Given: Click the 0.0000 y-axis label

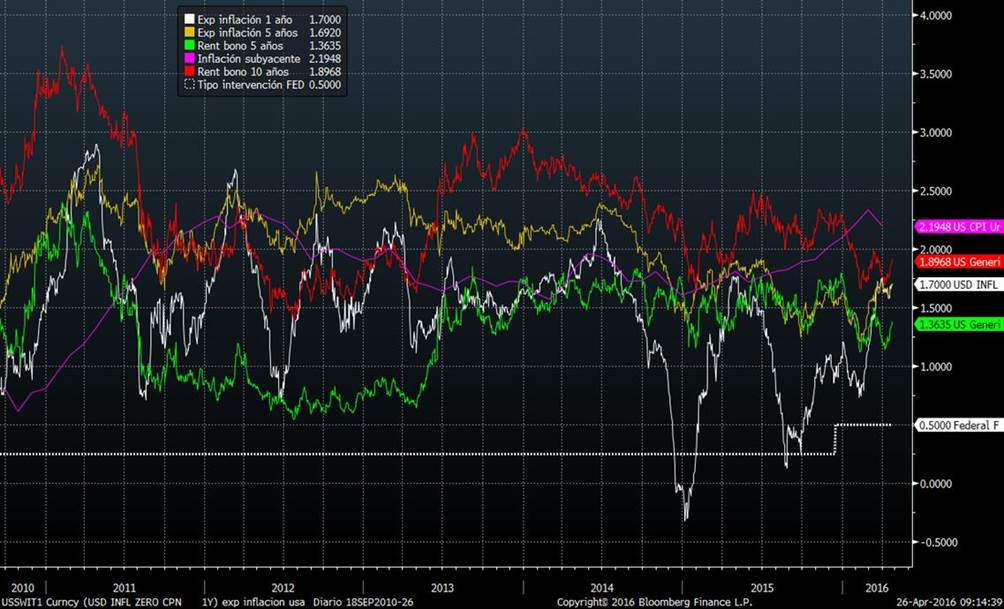Looking at the screenshot, I should (935, 483).
